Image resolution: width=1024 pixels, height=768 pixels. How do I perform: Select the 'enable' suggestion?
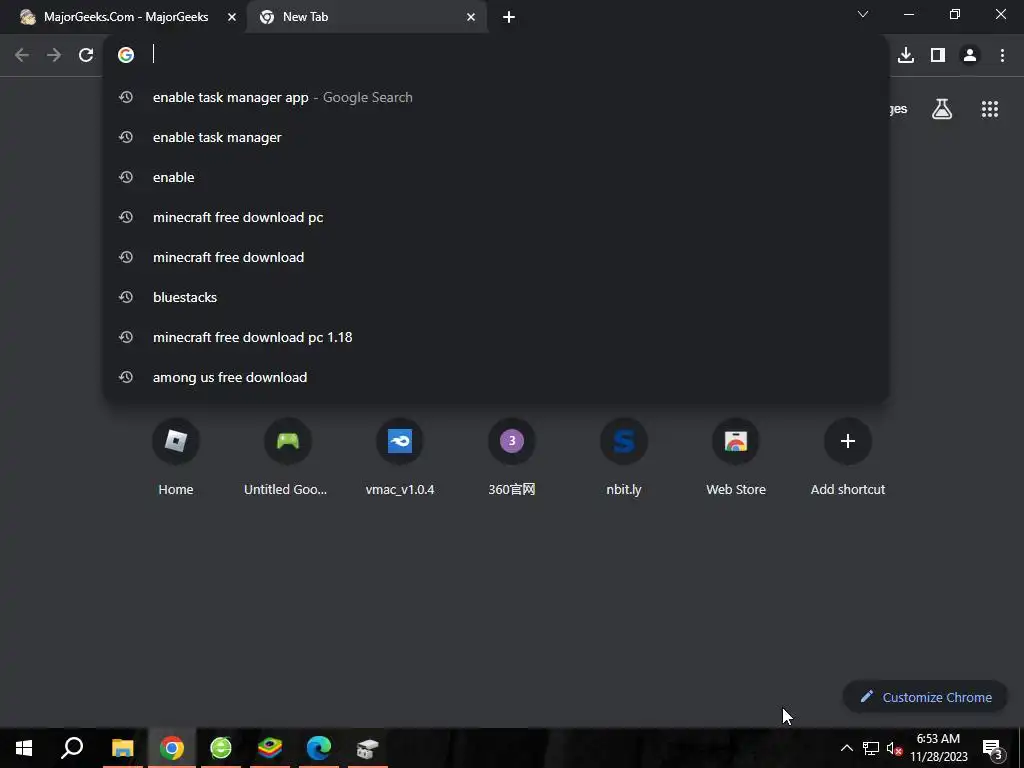496,177
